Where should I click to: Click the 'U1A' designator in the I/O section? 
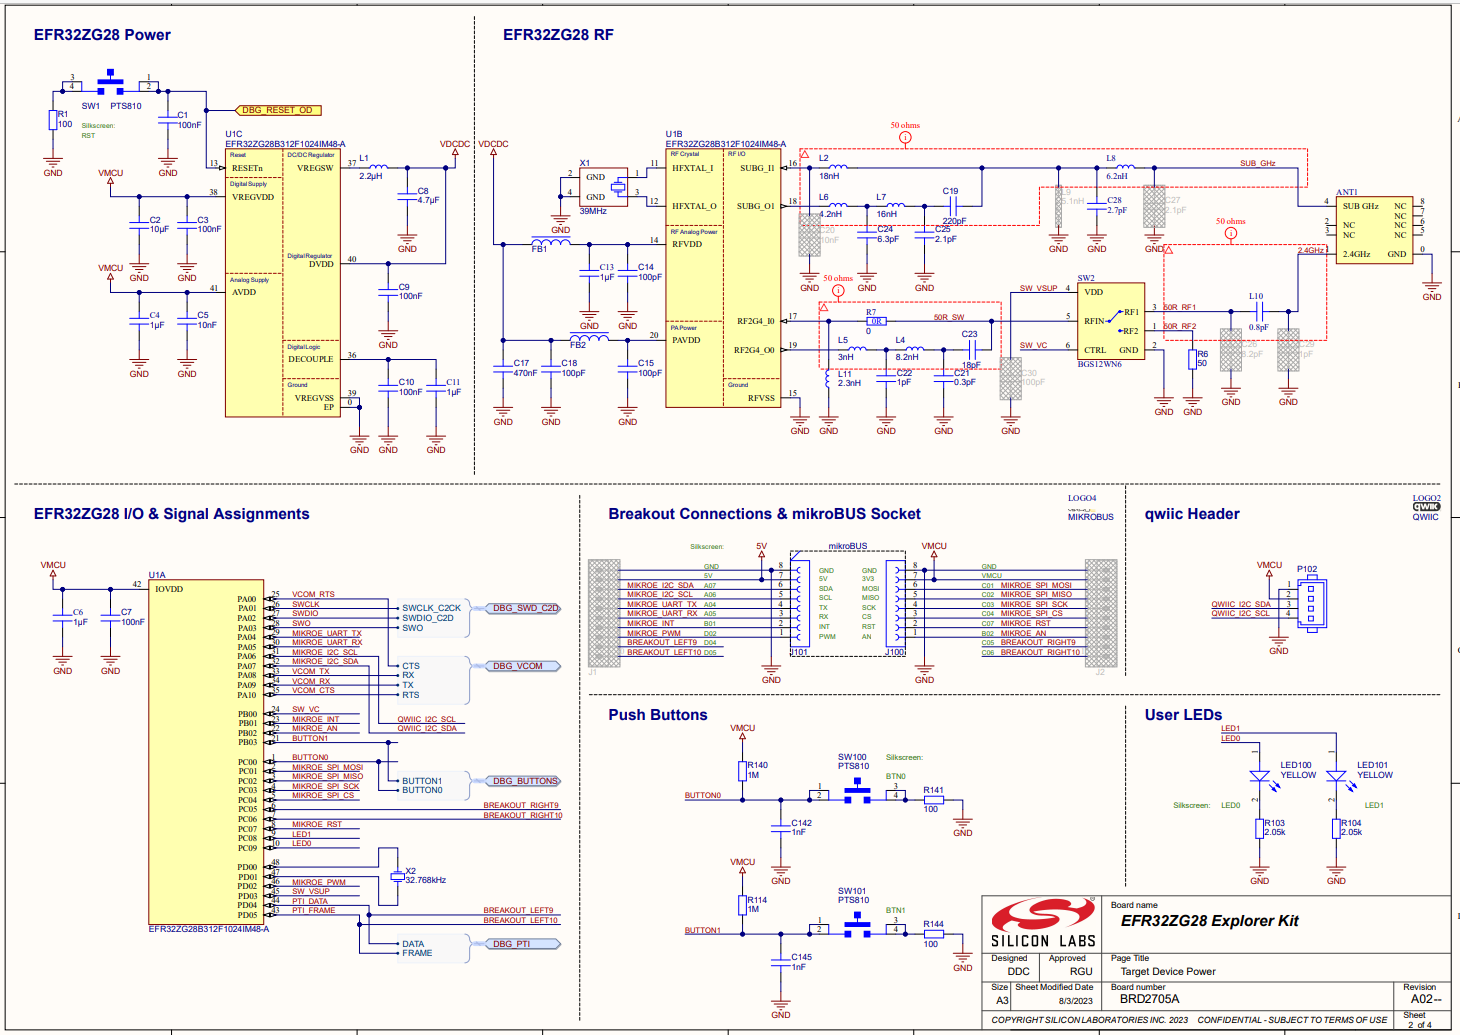pyautogui.click(x=157, y=575)
